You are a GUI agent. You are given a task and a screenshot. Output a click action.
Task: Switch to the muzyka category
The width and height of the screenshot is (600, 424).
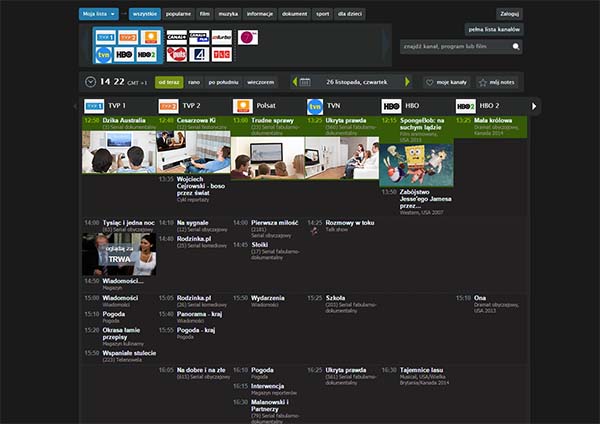tap(228, 14)
